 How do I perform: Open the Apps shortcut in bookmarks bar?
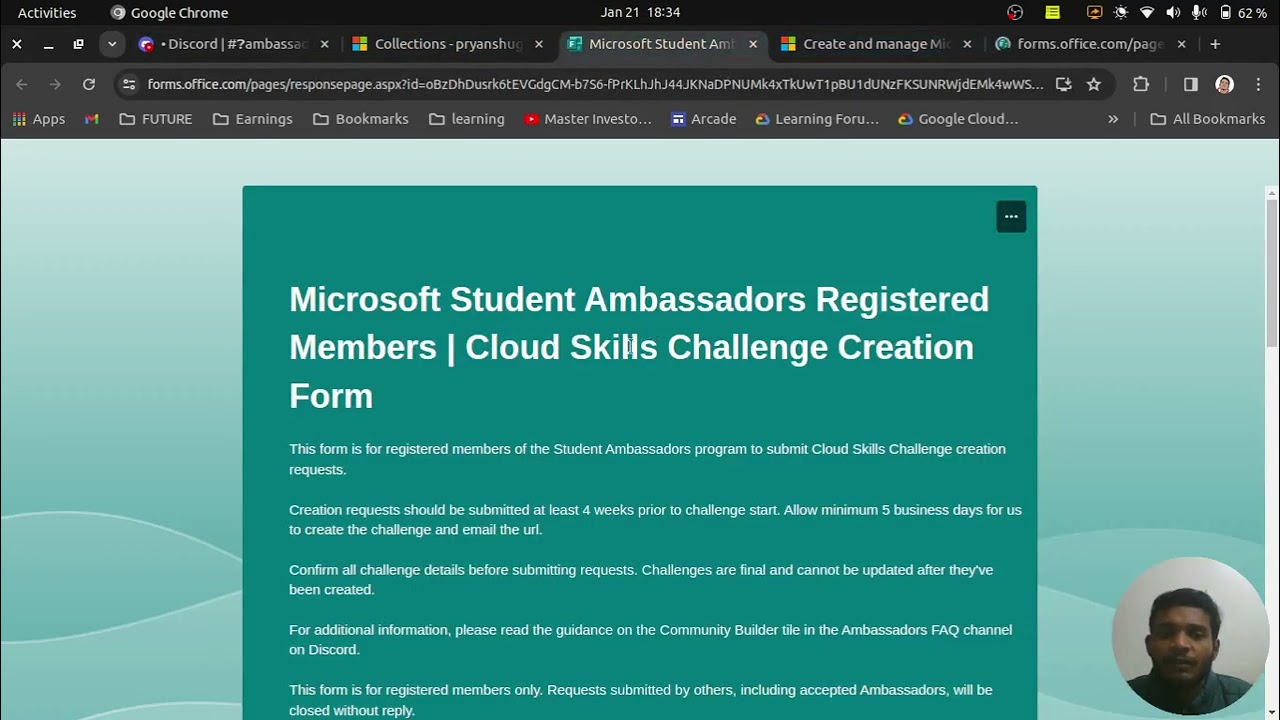pyautogui.click(x=39, y=119)
